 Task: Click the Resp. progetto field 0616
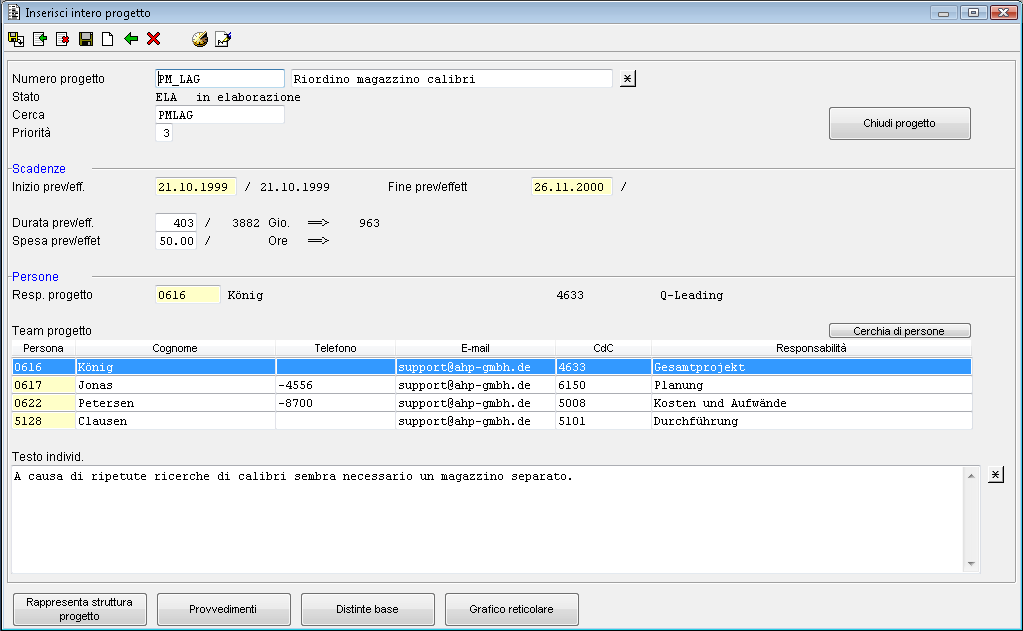pos(188,295)
